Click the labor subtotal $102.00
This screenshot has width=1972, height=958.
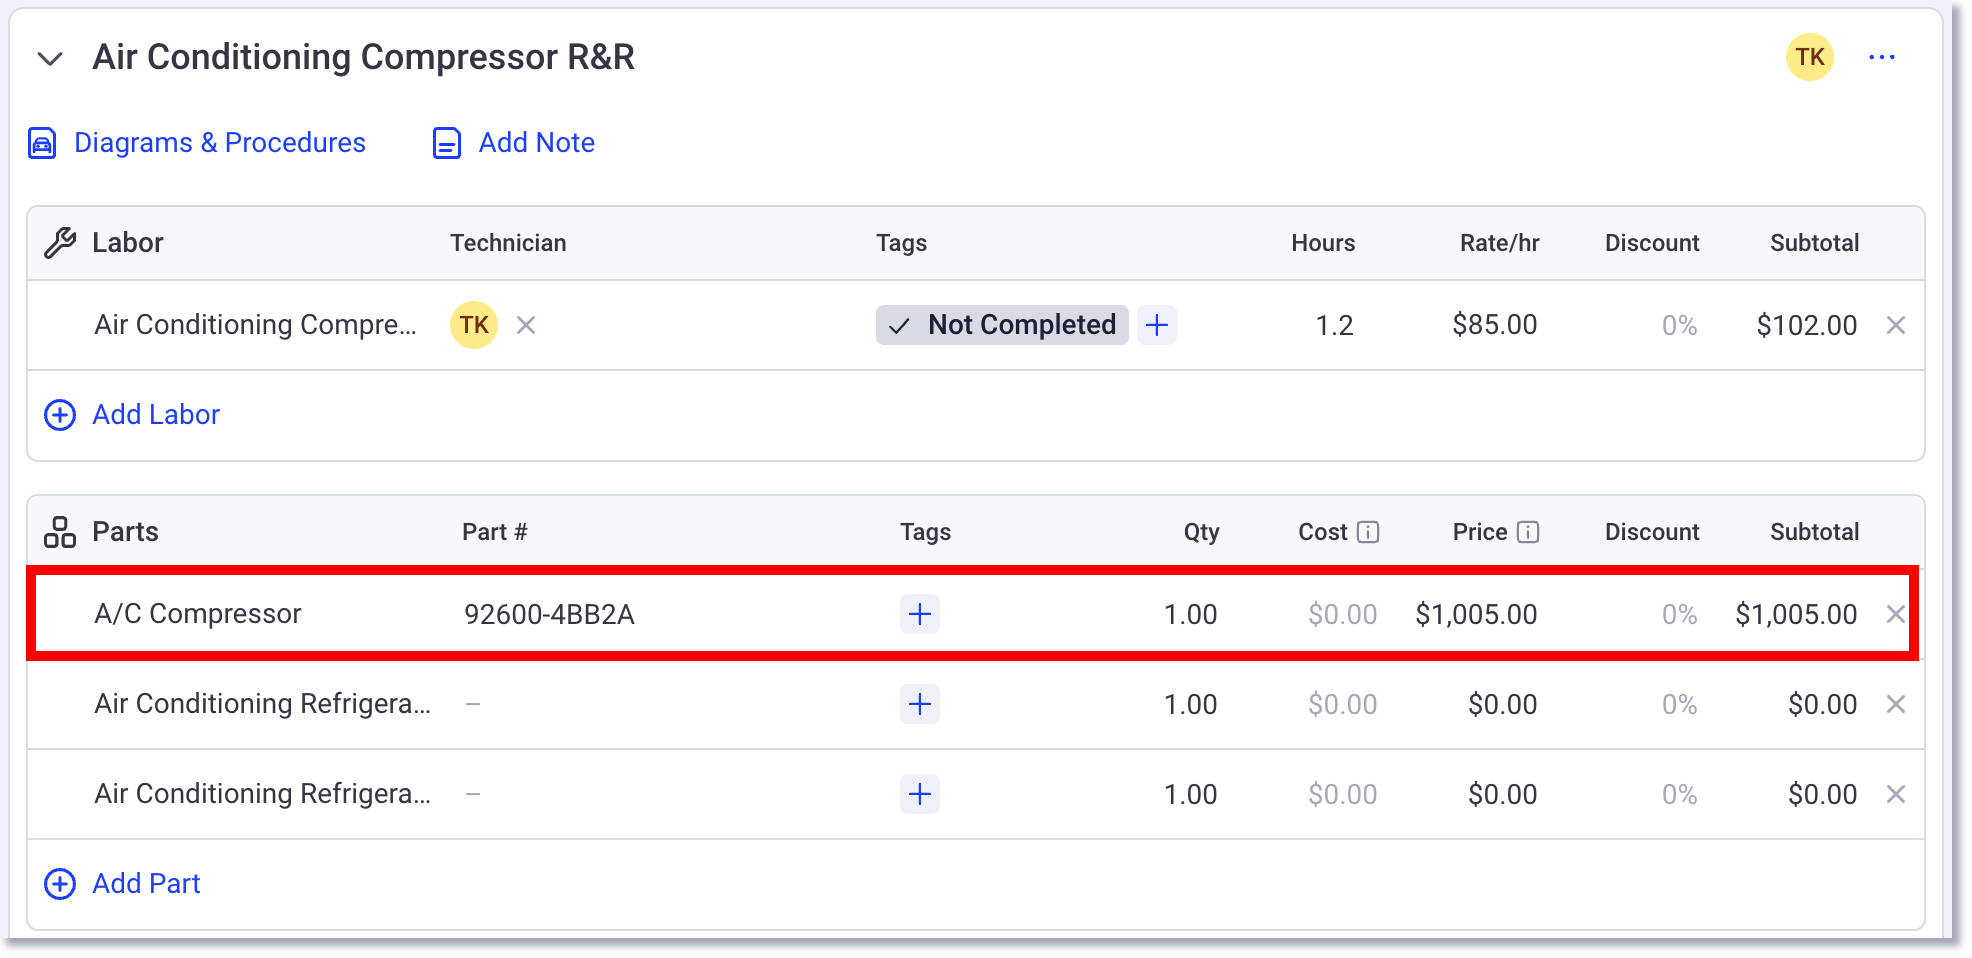click(x=1806, y=325)
